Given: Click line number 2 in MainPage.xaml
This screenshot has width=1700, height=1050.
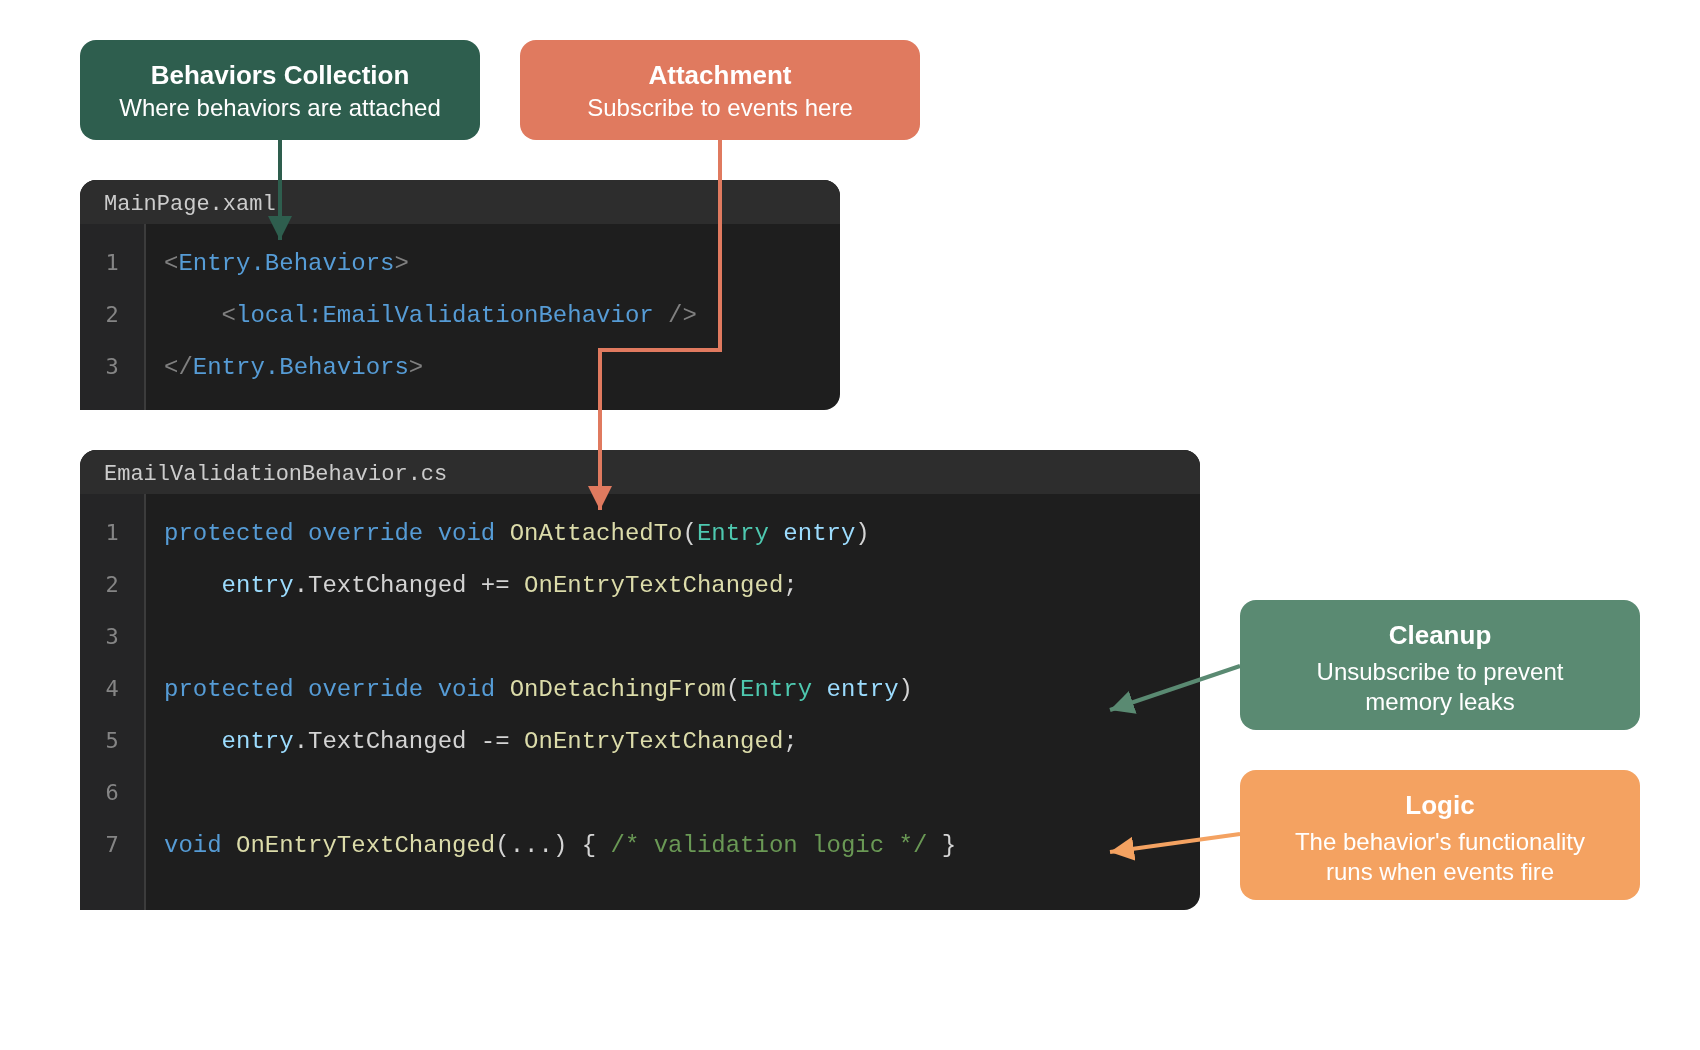Looking at the screenshot, I should (x=112, y=315).
